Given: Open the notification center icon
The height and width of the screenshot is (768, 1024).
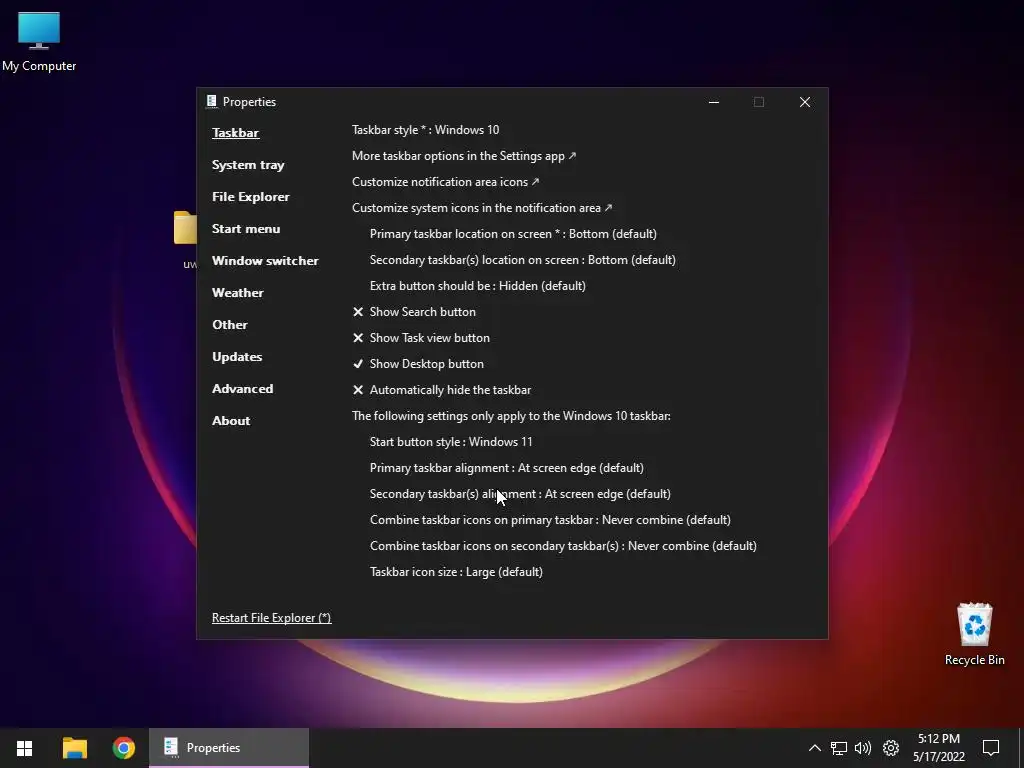Looking at the screenshot, I should coord(991,748).
